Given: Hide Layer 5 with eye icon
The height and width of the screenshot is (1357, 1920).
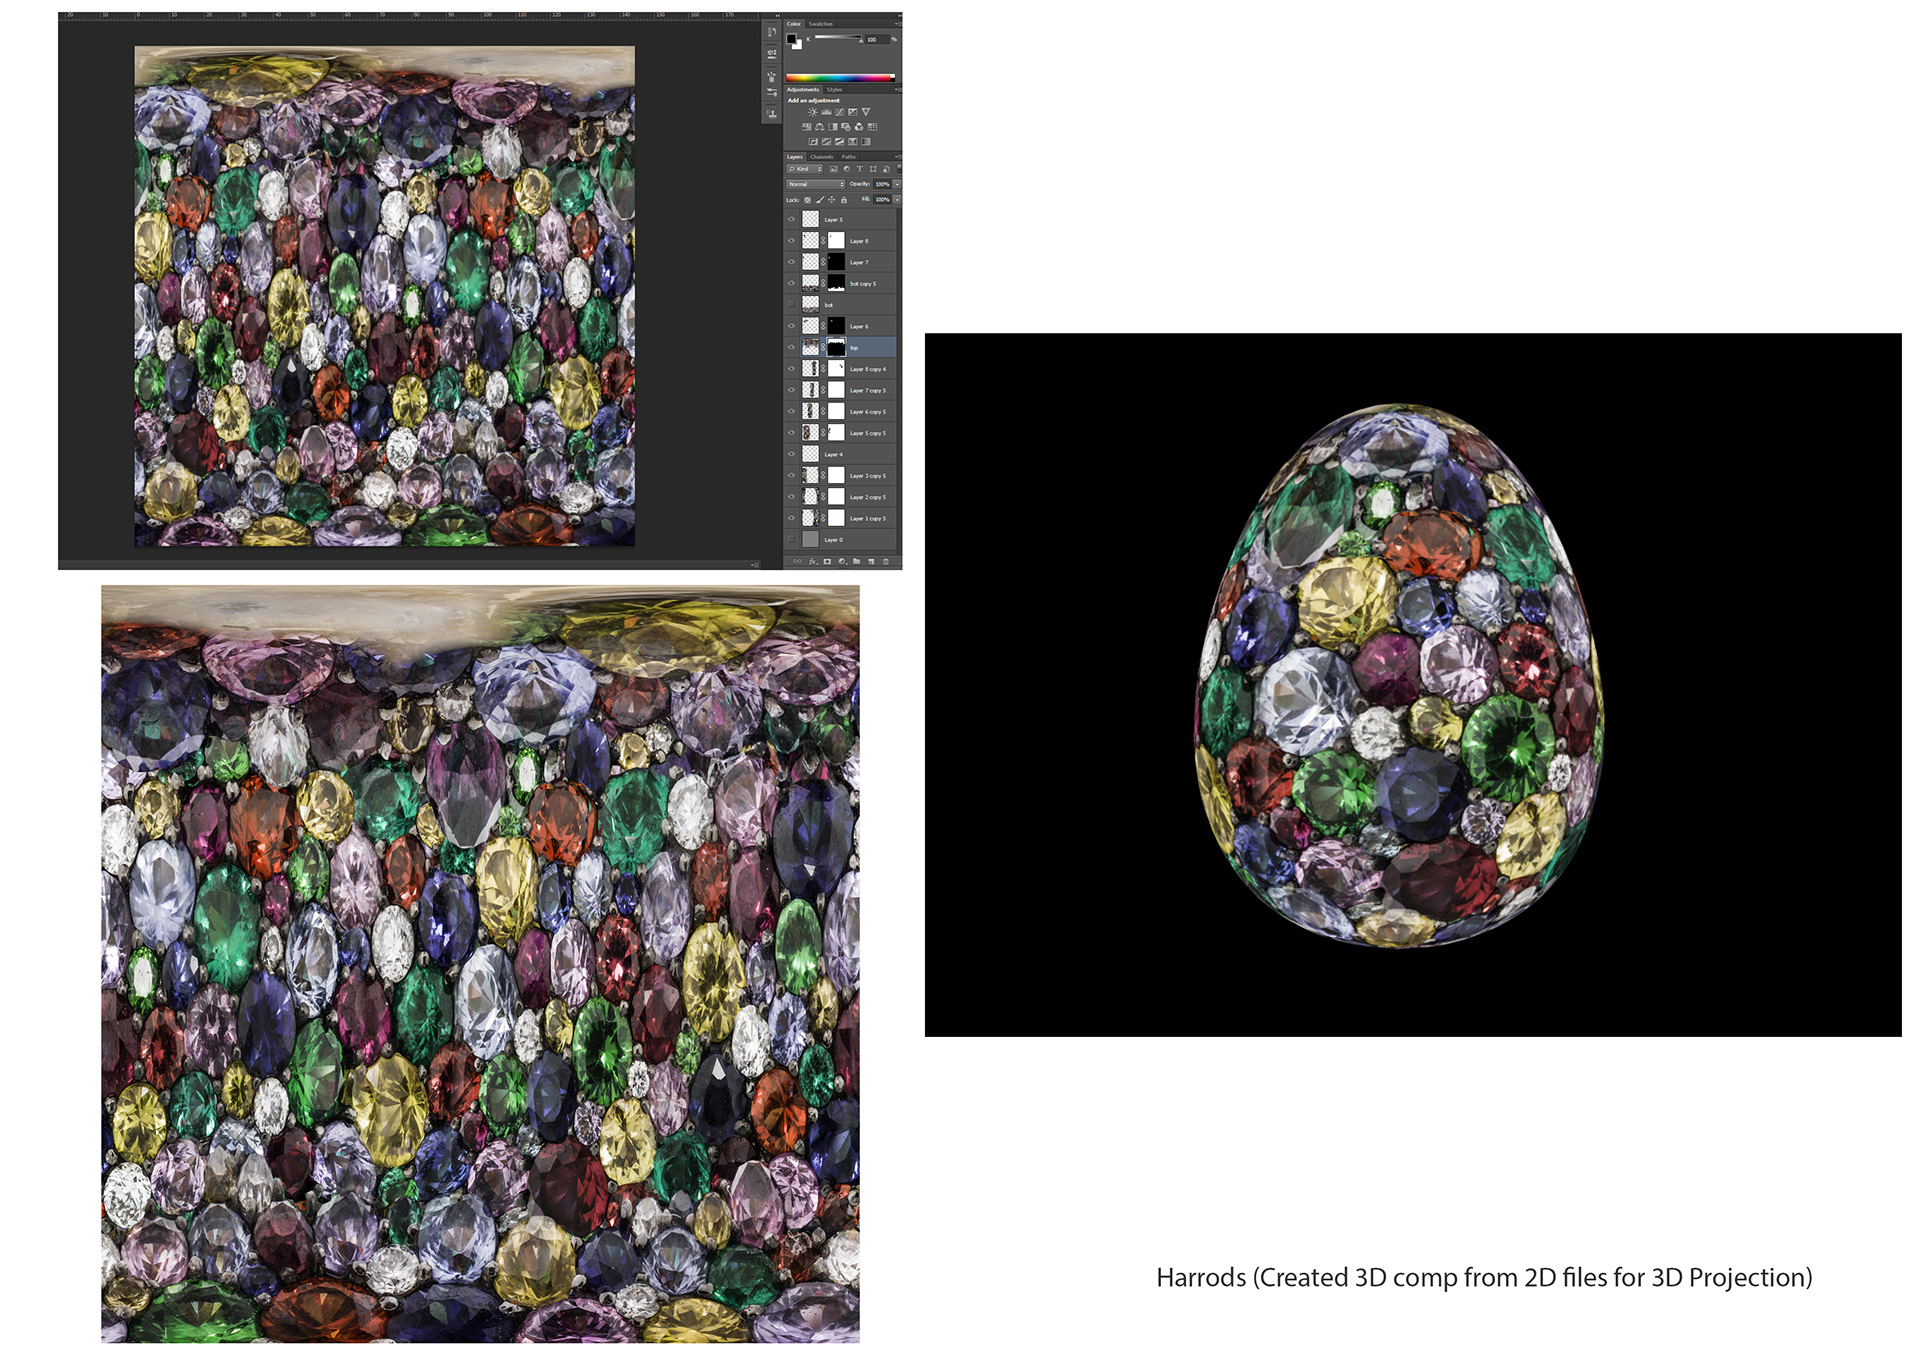Looking at the screenshot, I should (x=791, y=219).
